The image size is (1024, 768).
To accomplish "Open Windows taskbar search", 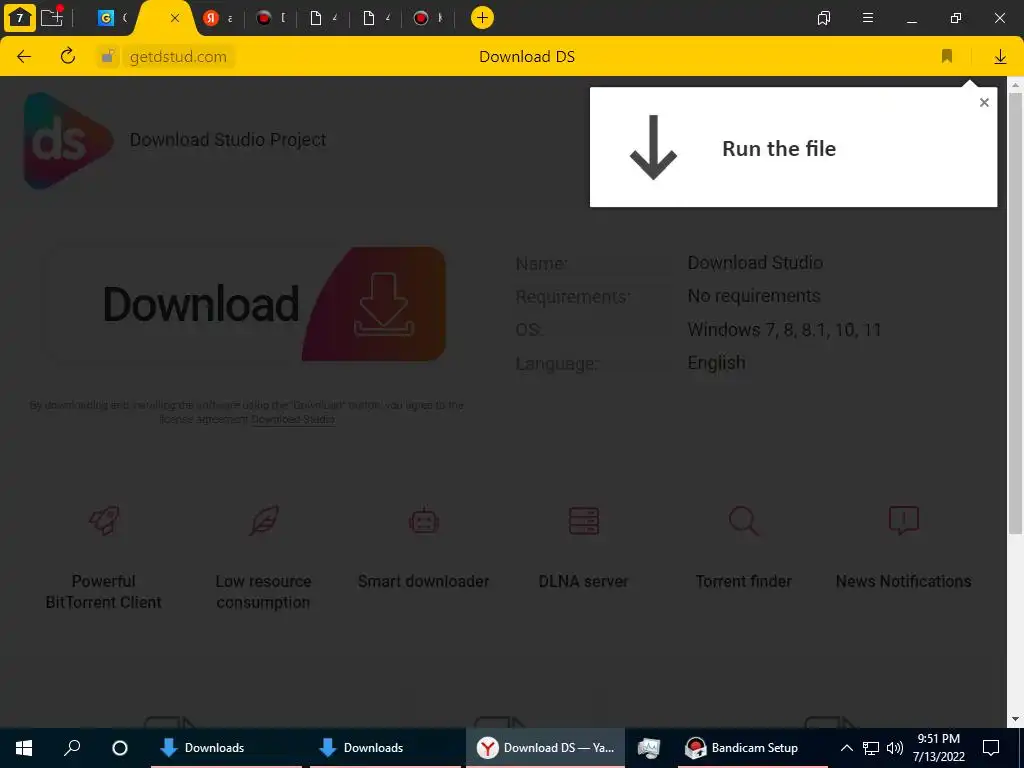I will point(72,748).
